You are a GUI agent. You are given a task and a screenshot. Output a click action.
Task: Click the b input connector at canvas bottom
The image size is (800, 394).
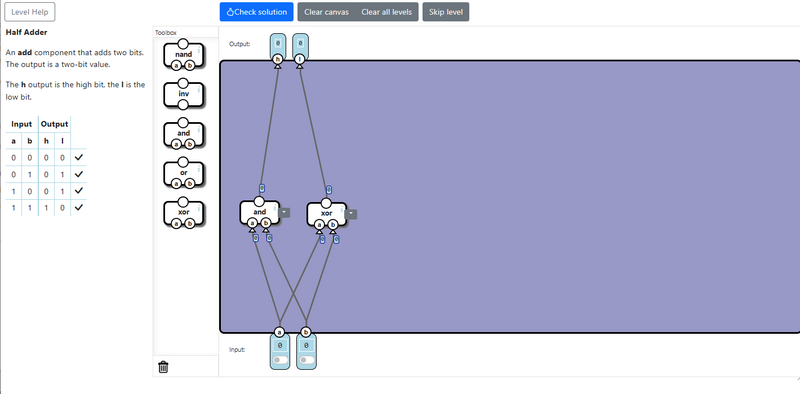point(306,332)
